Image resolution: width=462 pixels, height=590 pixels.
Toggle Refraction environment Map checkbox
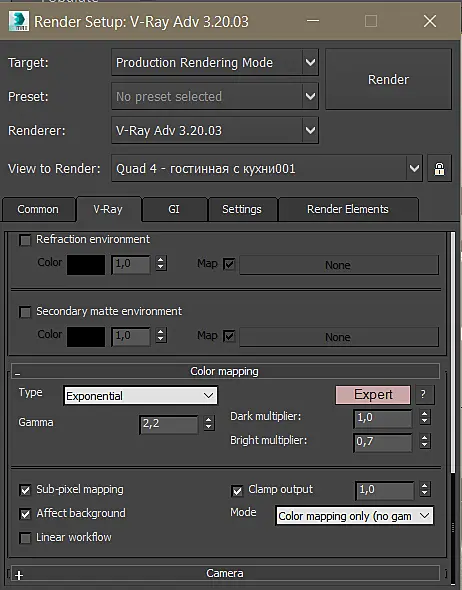229,264
